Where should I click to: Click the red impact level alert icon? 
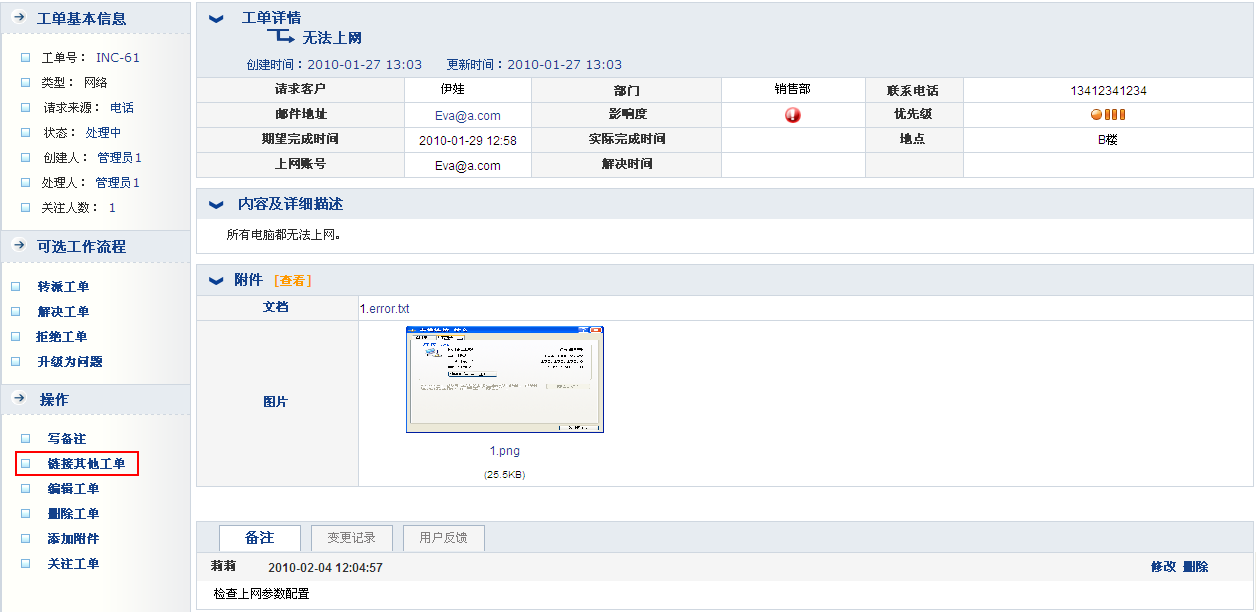[793, 115]
